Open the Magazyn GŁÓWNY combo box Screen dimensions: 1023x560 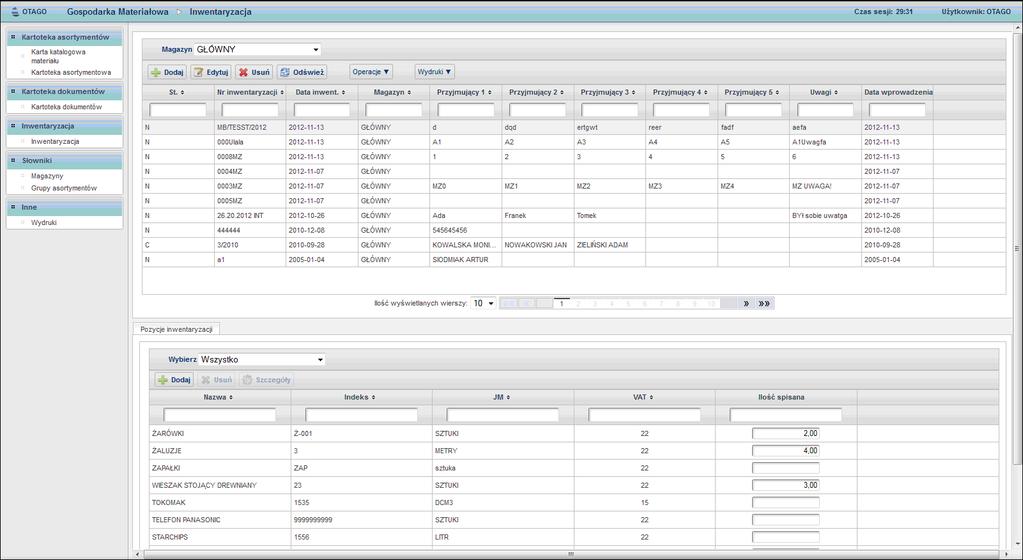point(258,50)
